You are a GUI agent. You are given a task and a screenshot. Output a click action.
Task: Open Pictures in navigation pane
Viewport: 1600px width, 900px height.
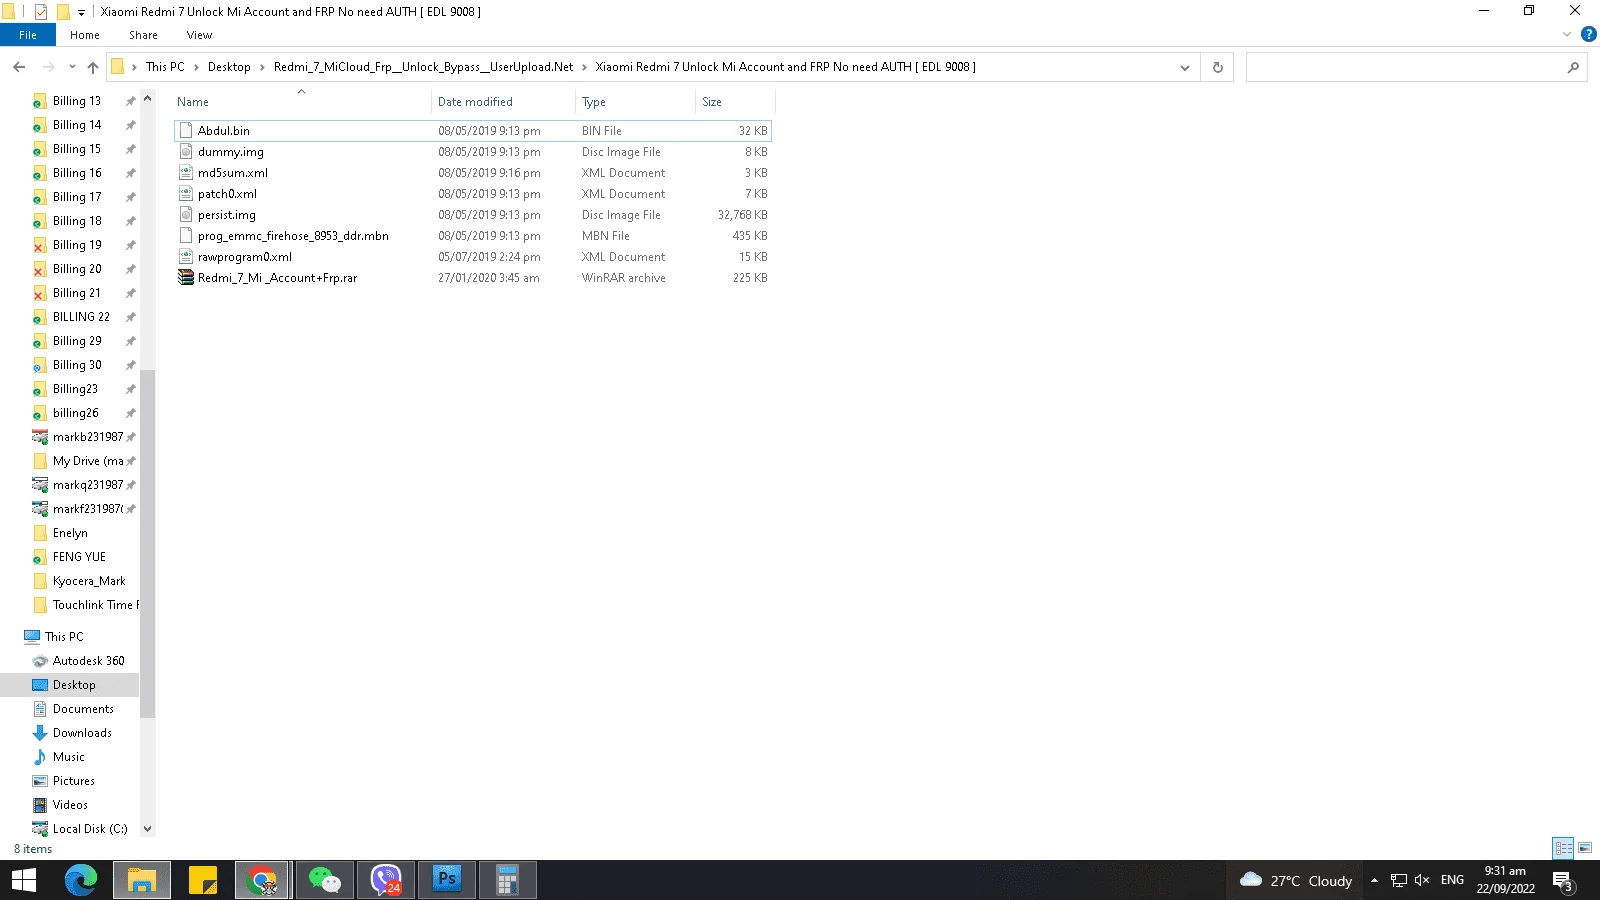pos(74,781)
